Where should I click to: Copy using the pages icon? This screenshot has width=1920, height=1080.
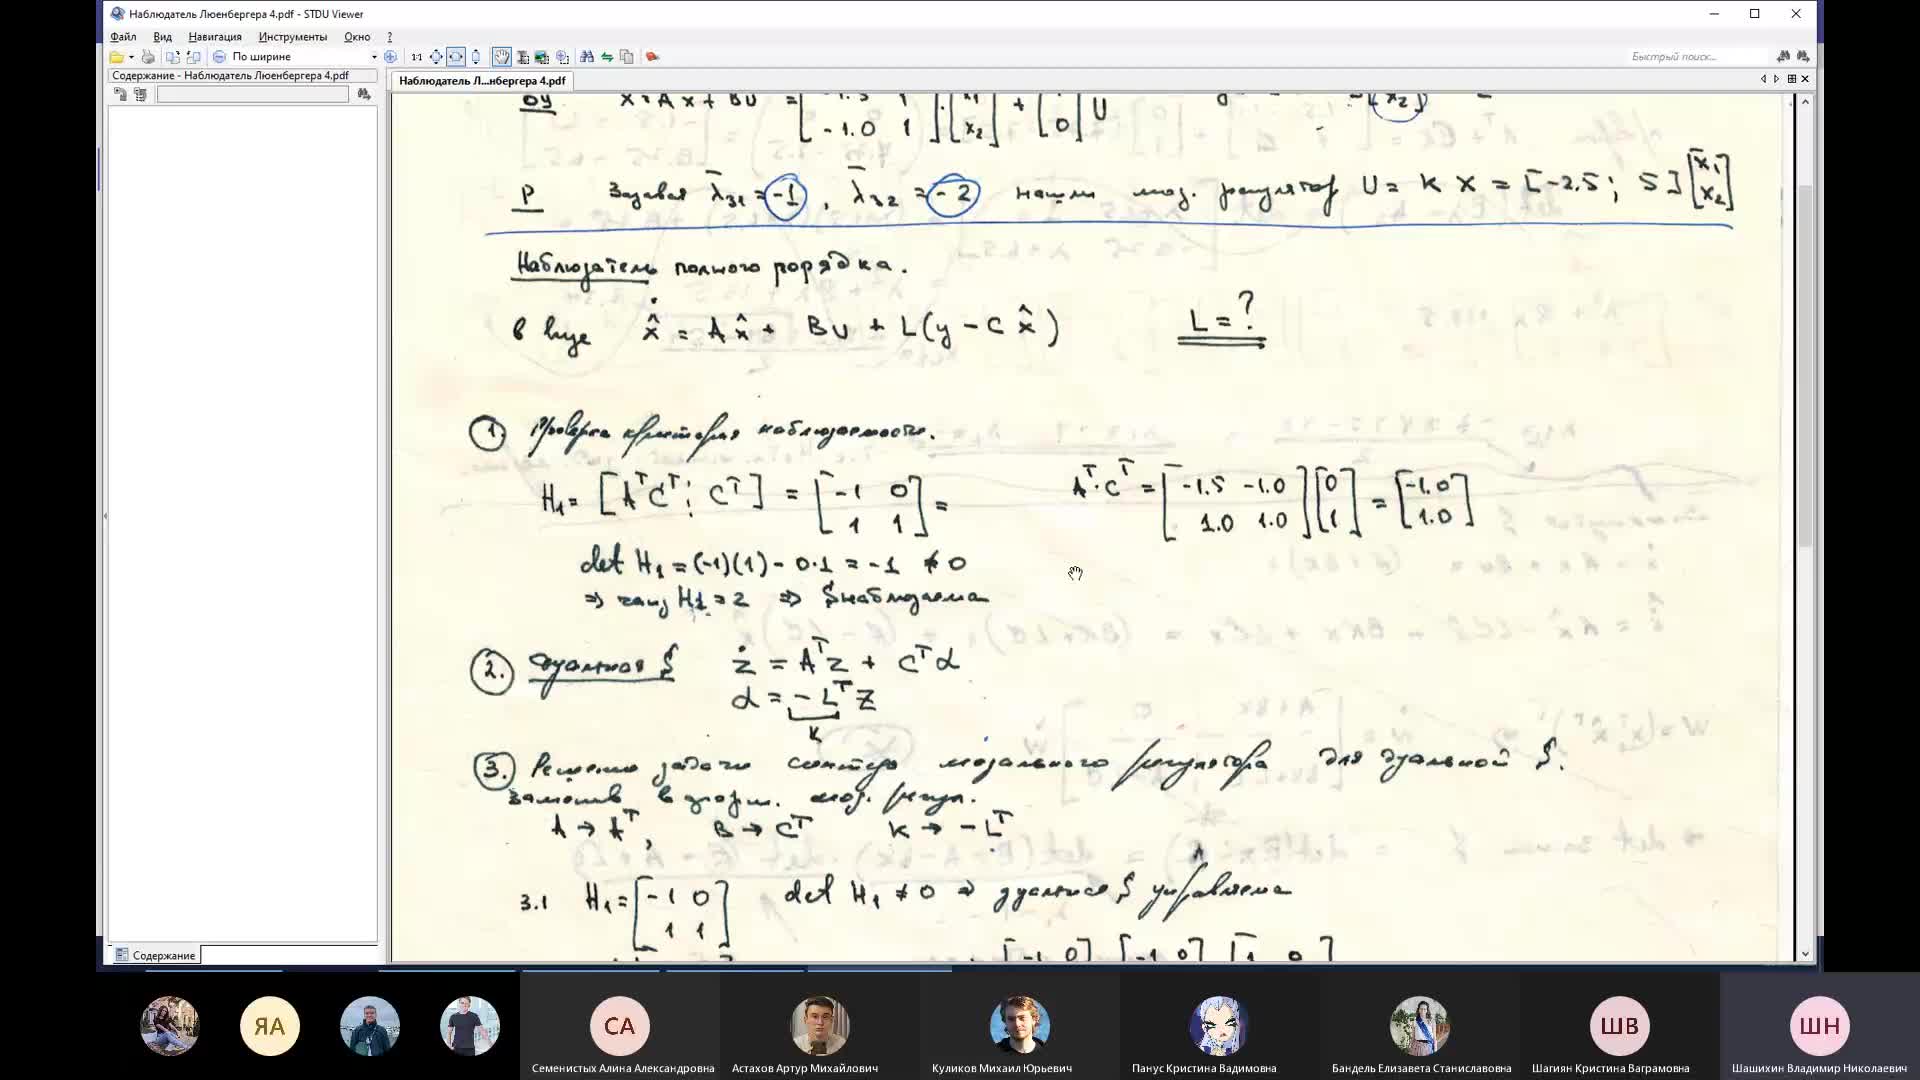(627, 57)
